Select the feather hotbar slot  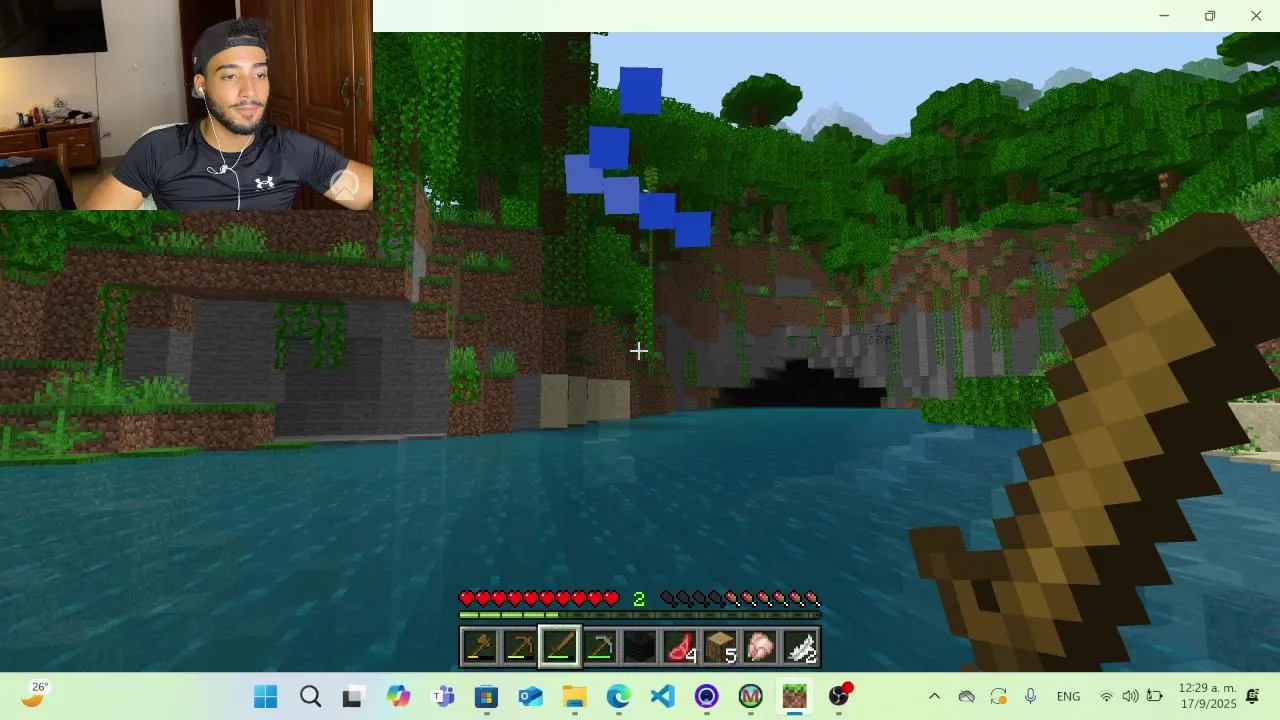click(x=800, y=648)
